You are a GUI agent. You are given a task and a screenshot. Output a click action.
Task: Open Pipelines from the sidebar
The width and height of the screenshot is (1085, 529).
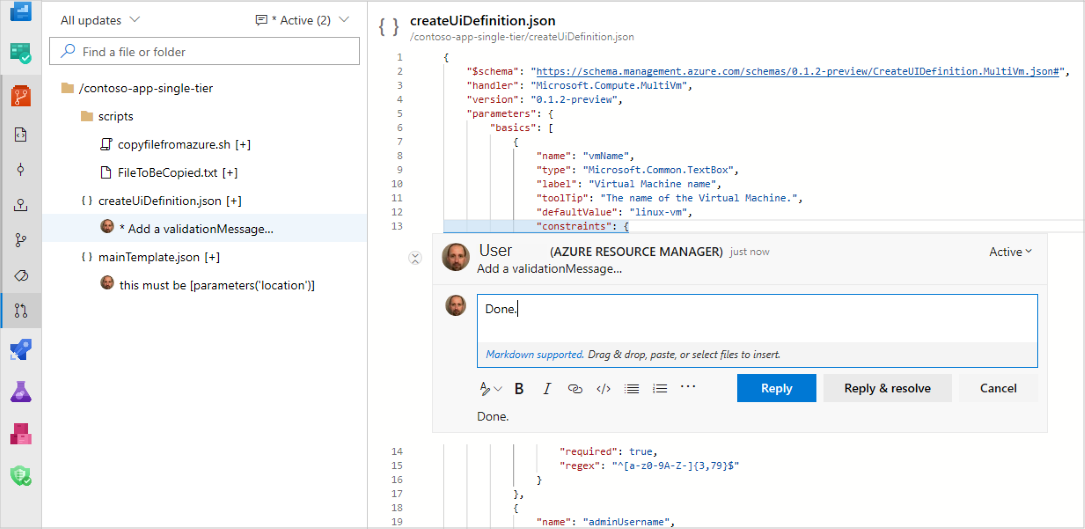[x=21, y=350]
